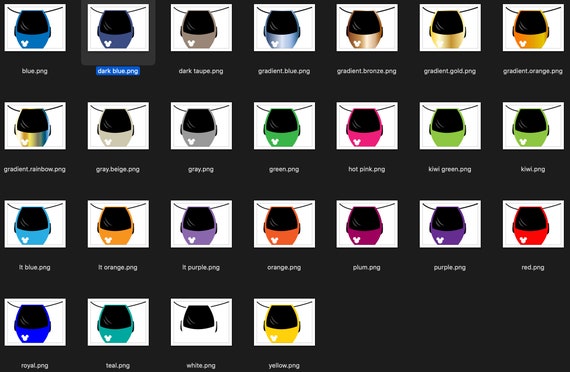Click the red.png gondola thumbnail

tap(533, 224)
